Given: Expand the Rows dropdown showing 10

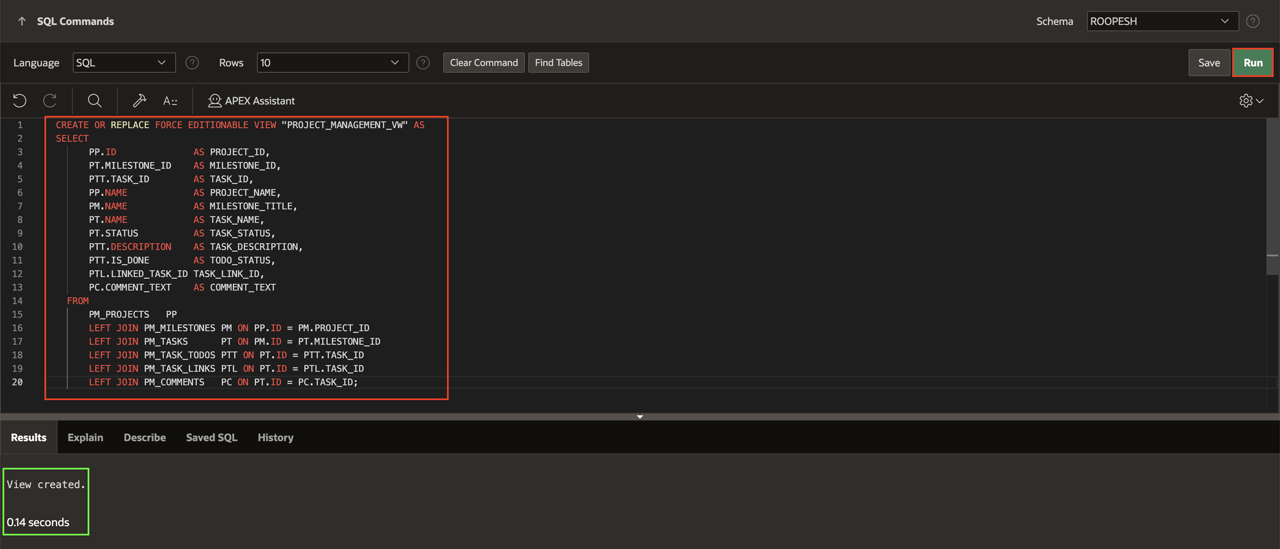Looking at the screenshot, I should 332,63.
